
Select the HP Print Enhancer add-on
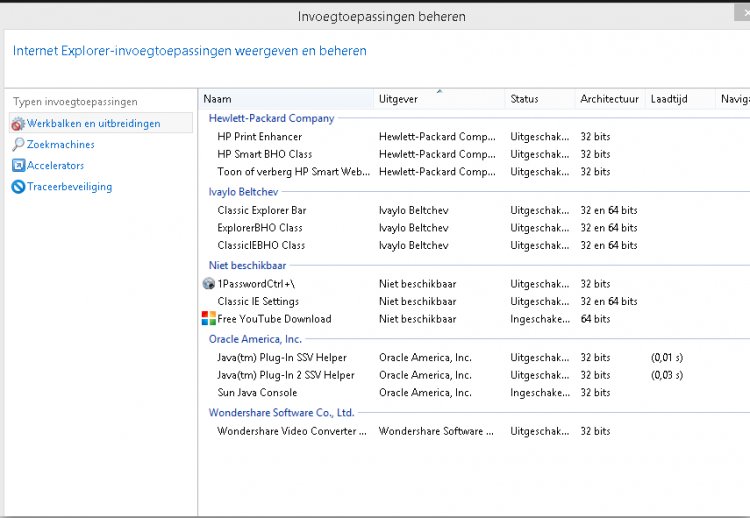[260, 137]
